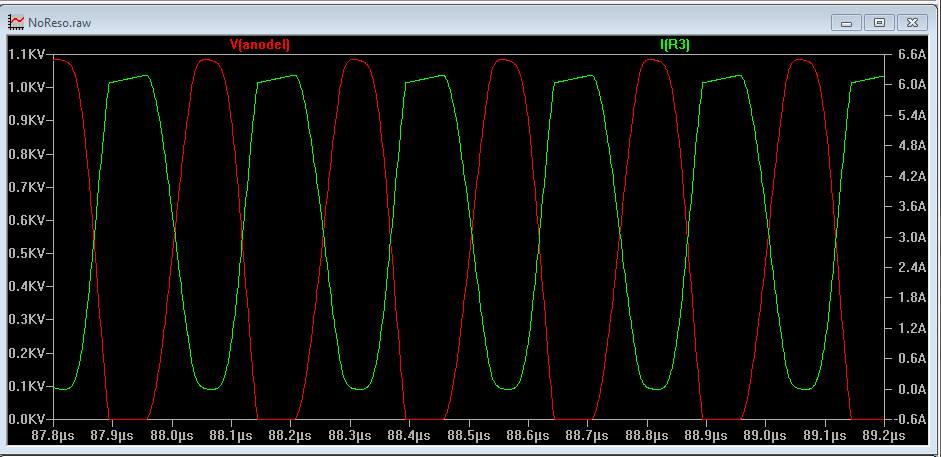
Task: Click the 3.6A right axis label
Action: click(911, 206)
